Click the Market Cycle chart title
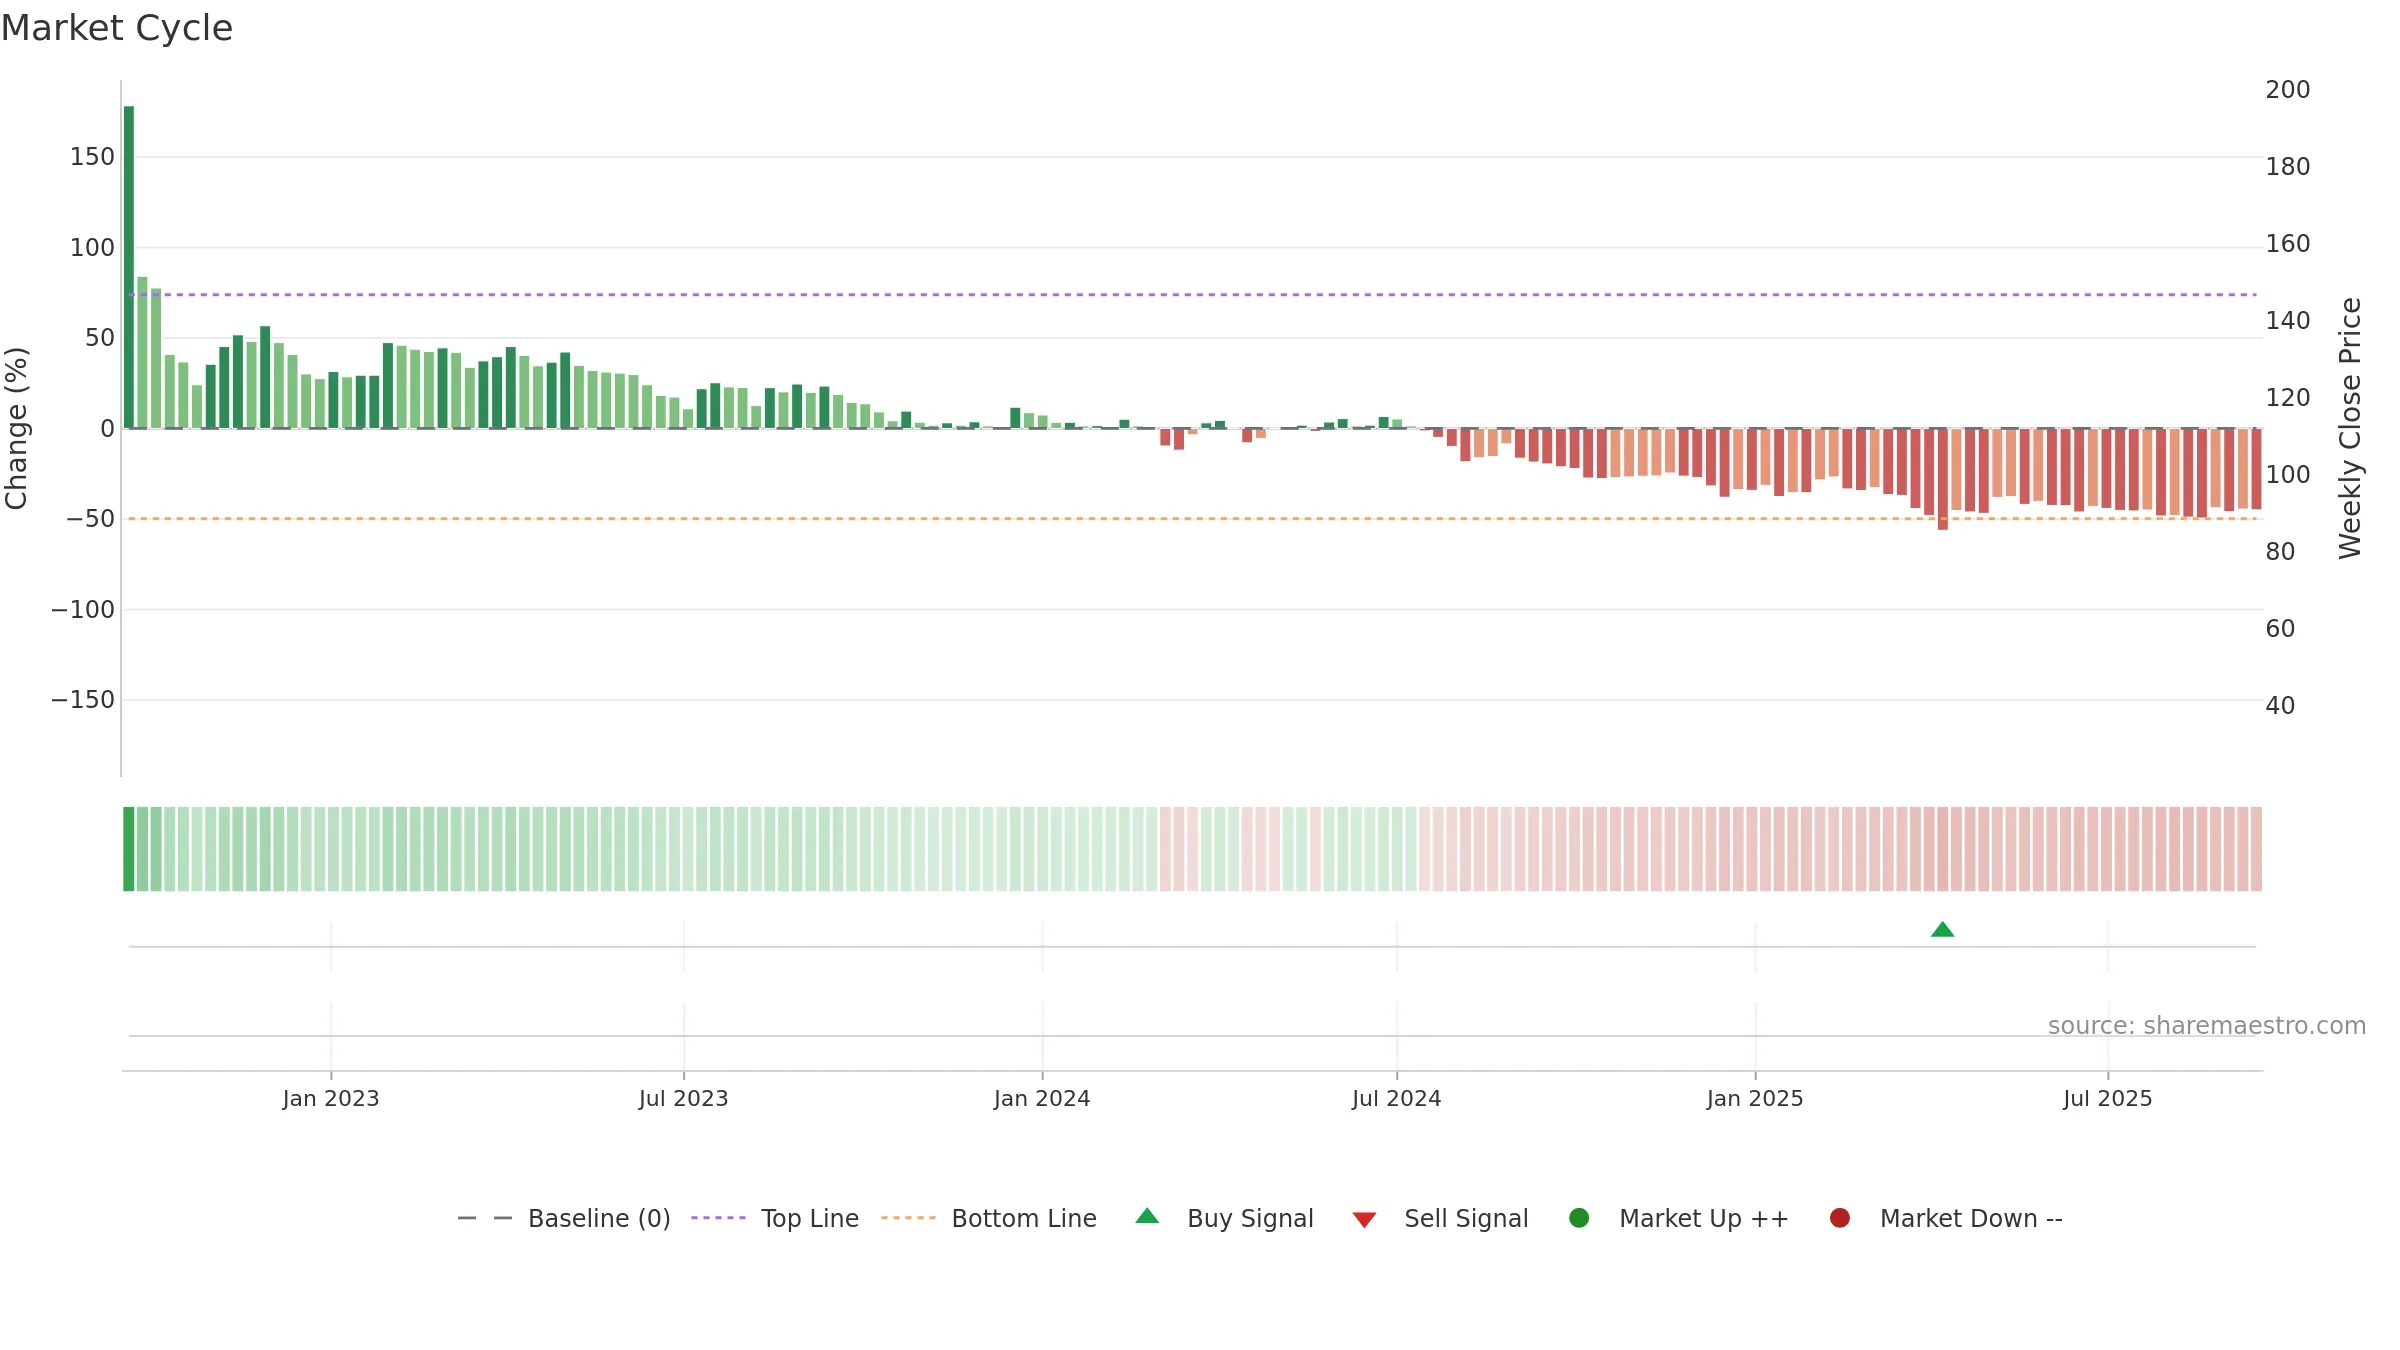Viewport: 2400px width, 1350px height. coord(117,28)
